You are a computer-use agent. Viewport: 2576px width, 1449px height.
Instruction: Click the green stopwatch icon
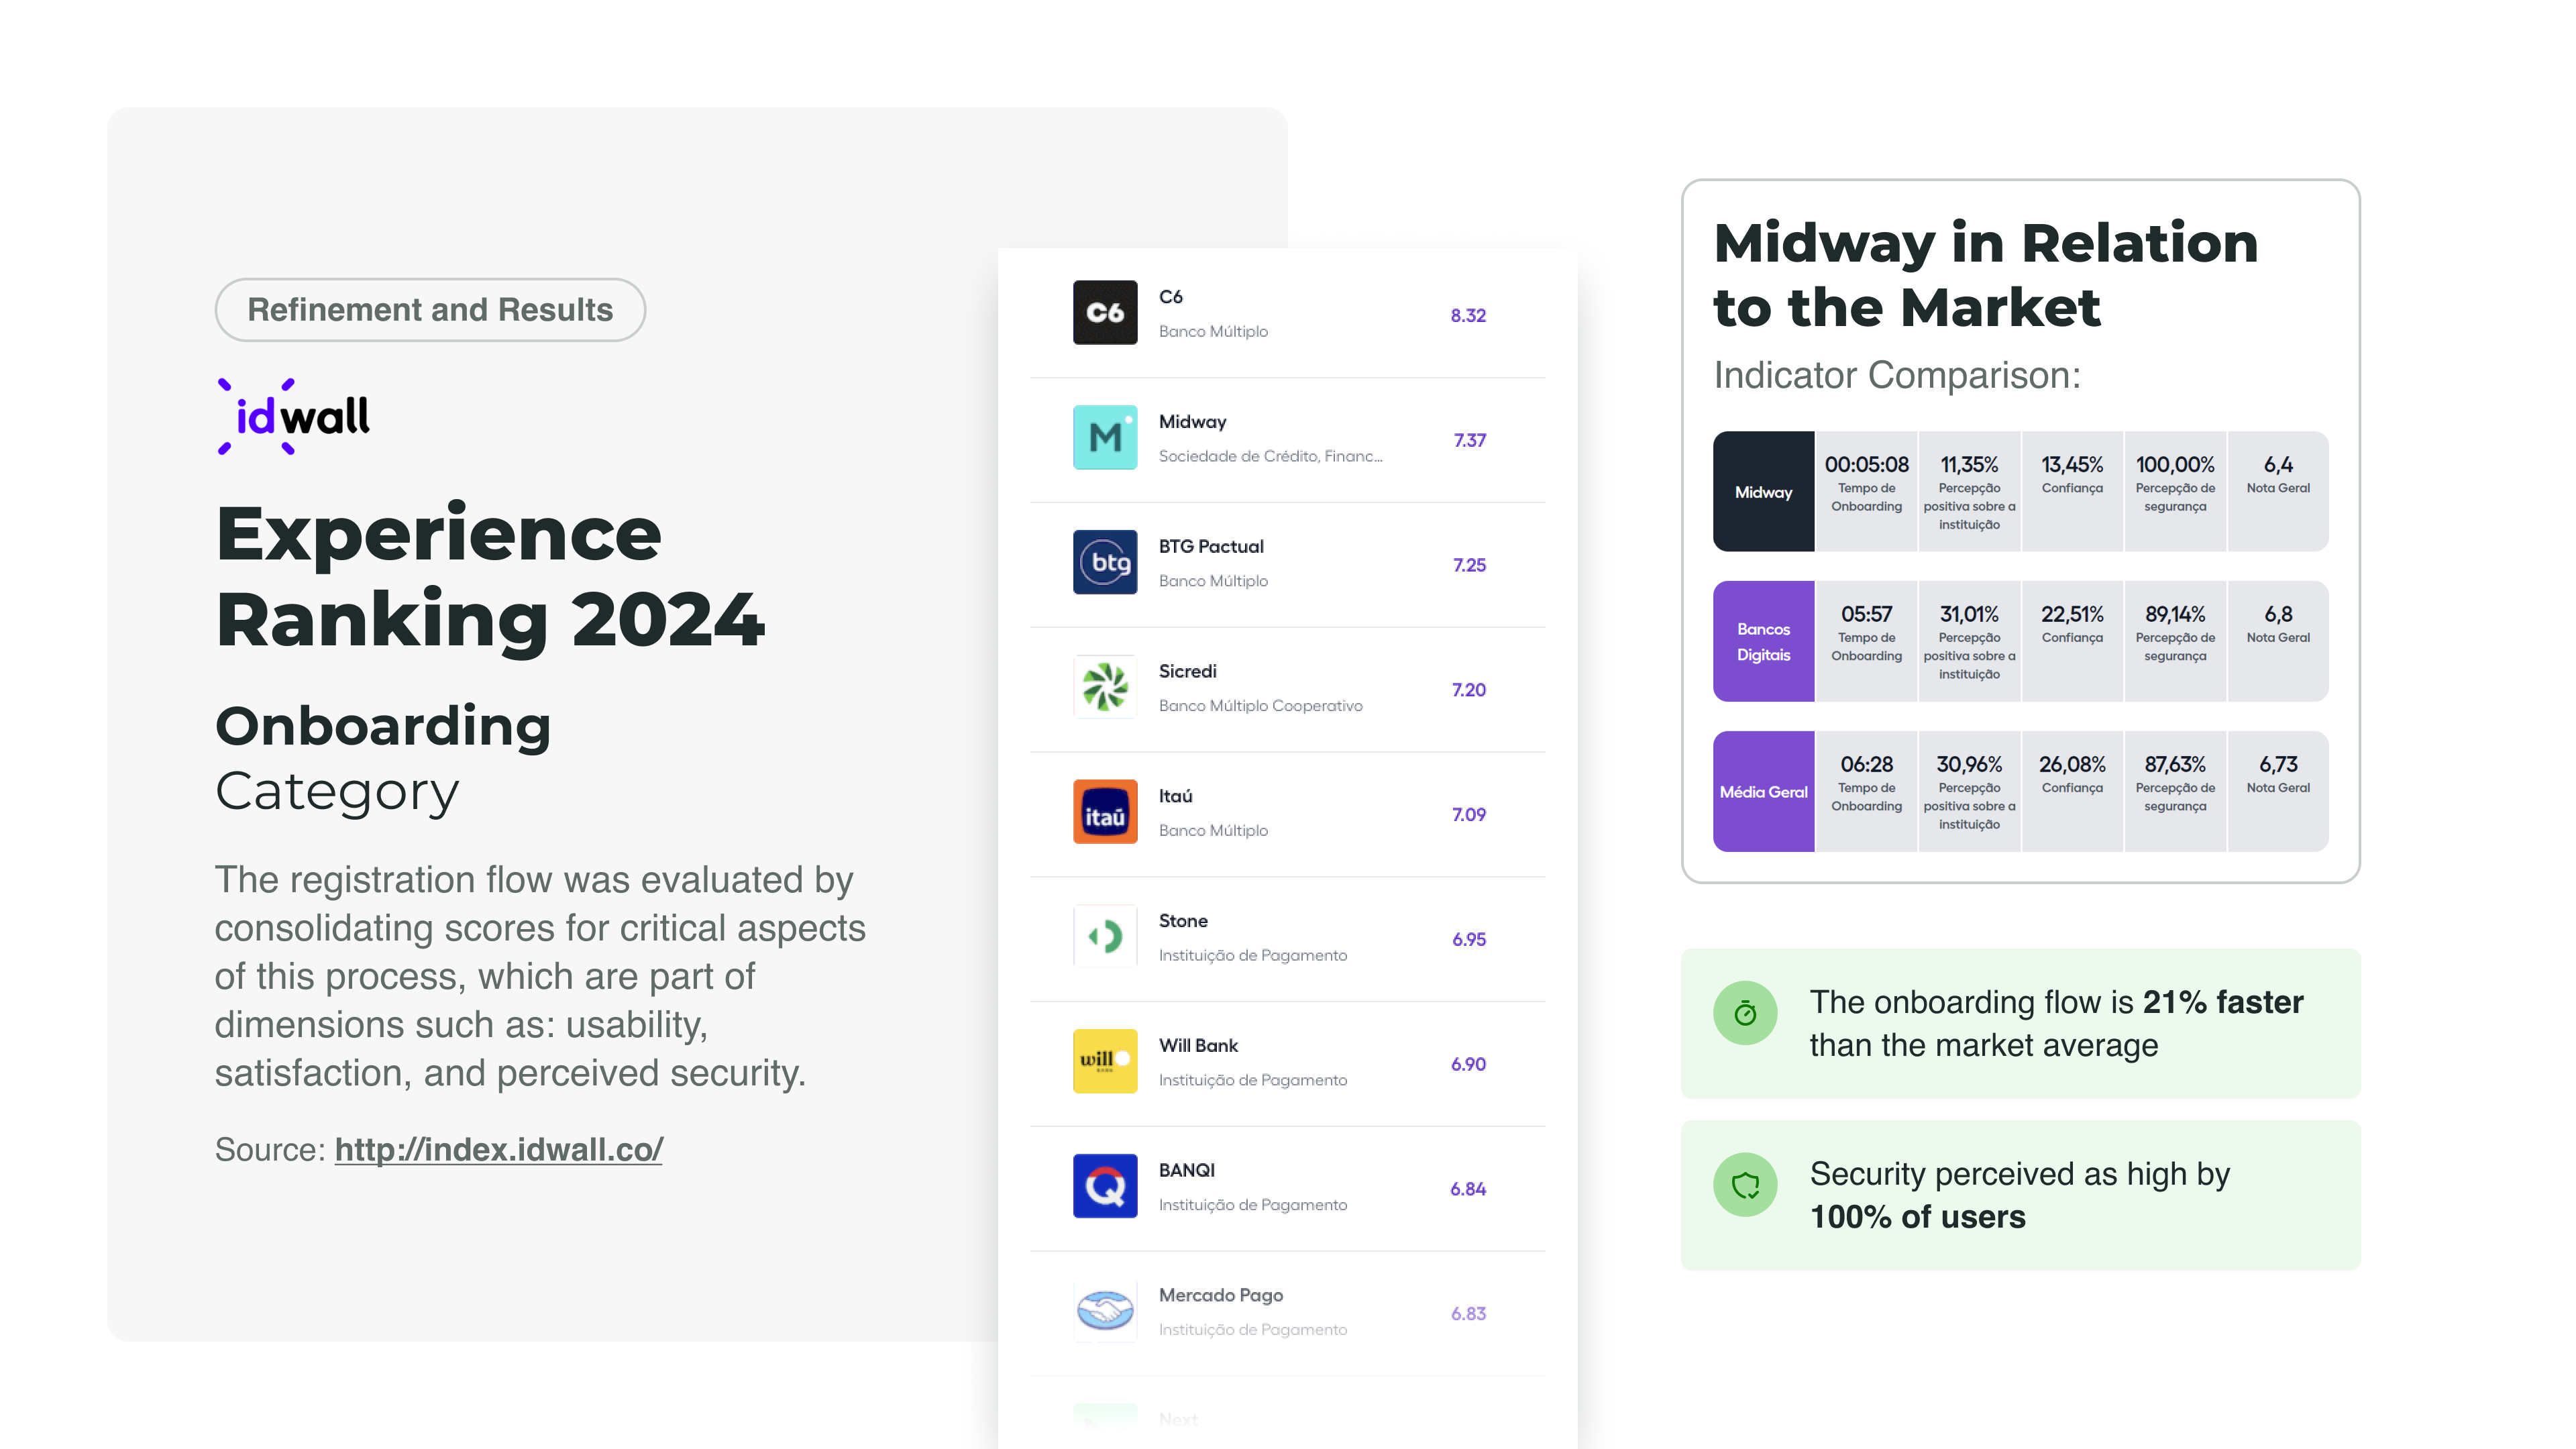point(1745,1013)
